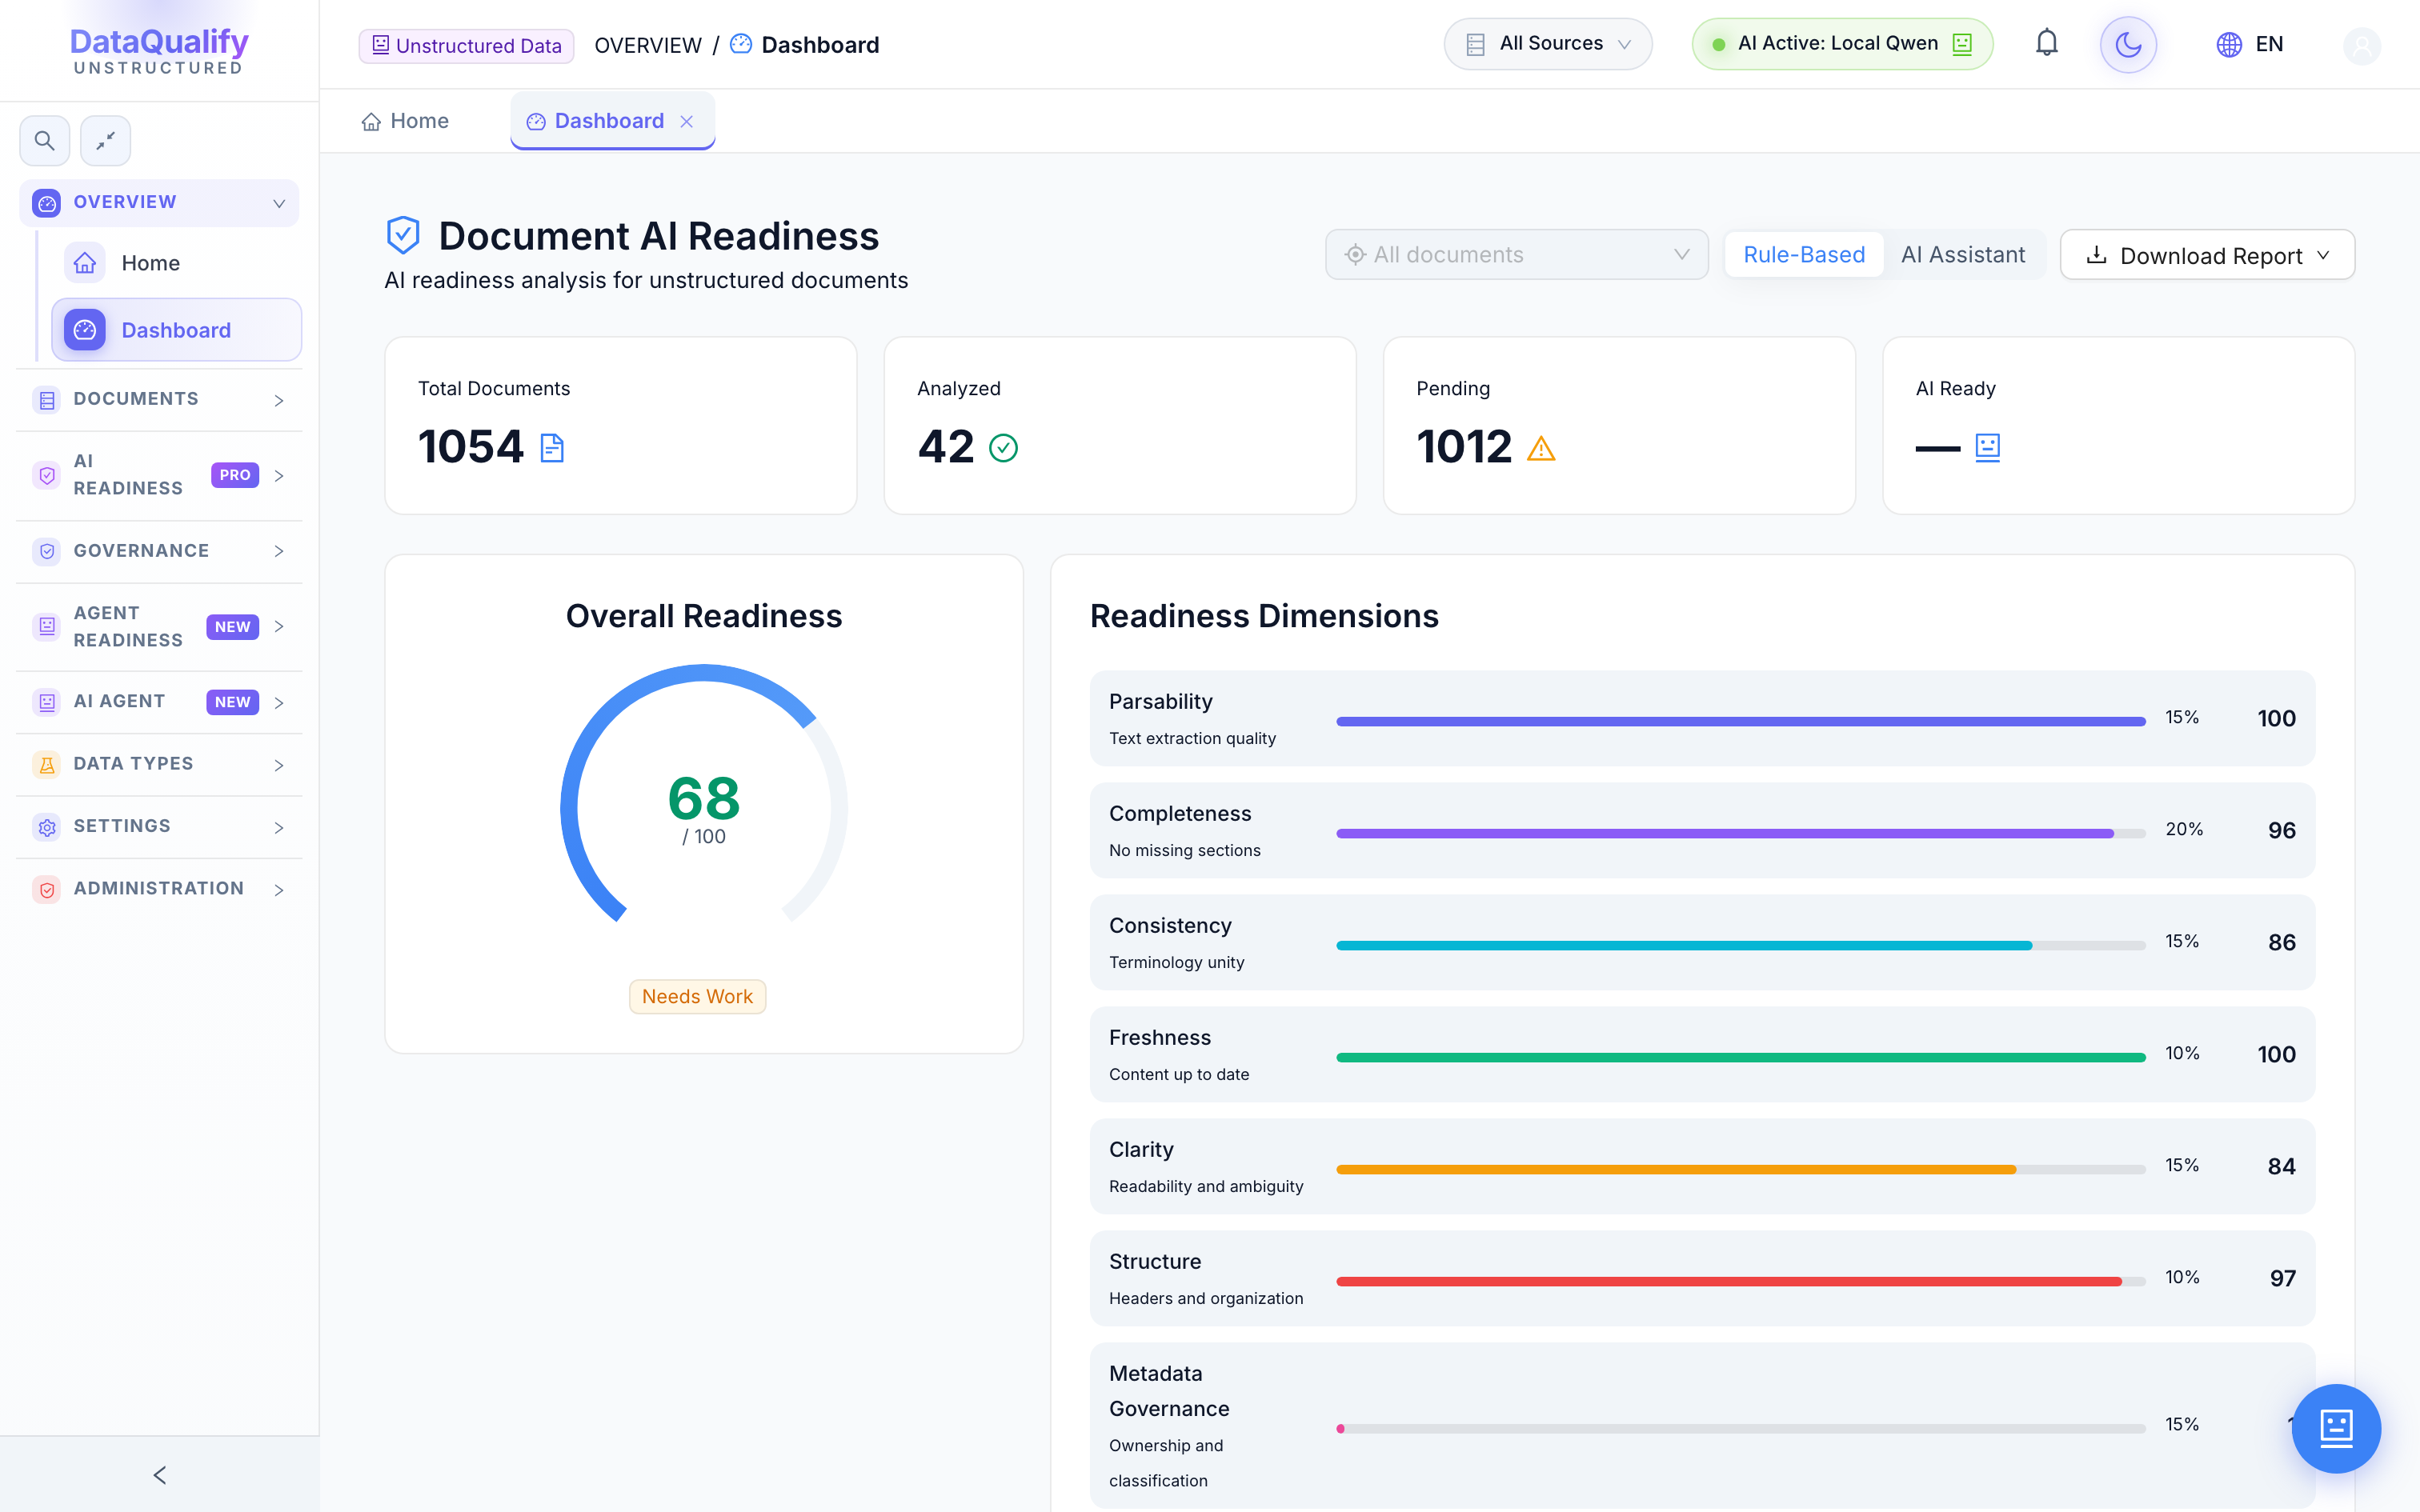Close the Dashboard tab
This screenshot has width=2420, height=1512.
pyautogui.click(x=686, y=122)
